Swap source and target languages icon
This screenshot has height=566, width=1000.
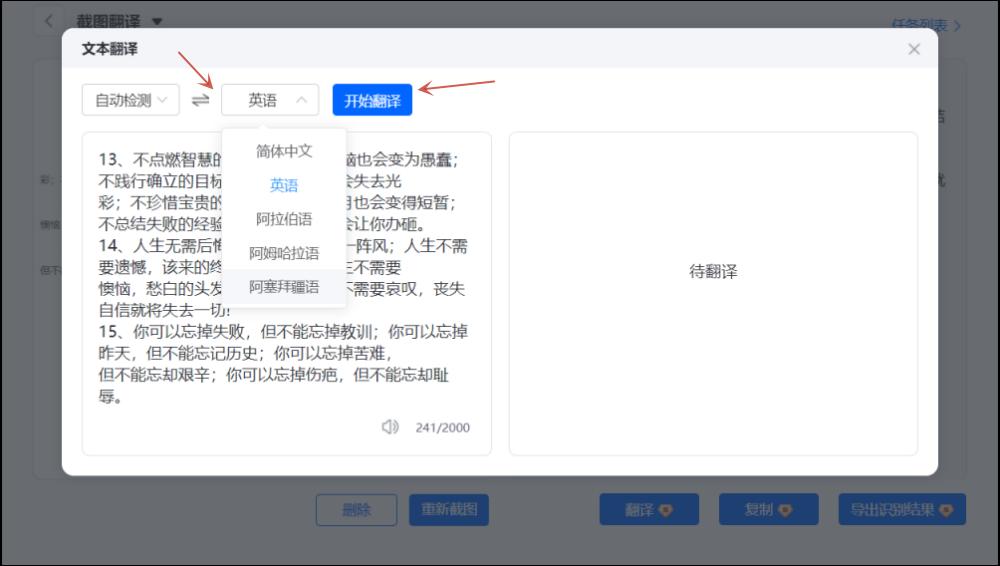pyautogui.click(x=200, y=100)
